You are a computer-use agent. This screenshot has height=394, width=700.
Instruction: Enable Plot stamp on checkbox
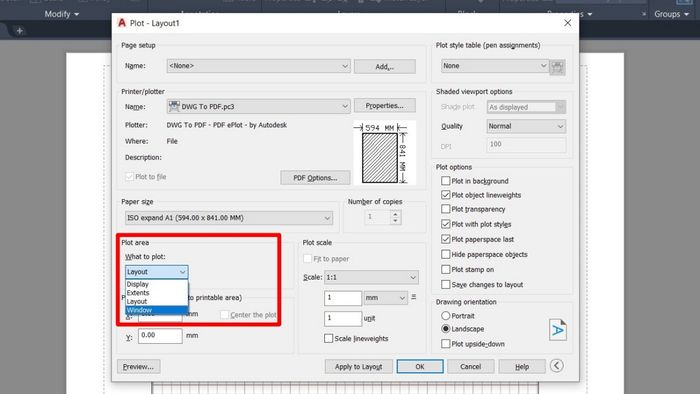tap(446, 270)
